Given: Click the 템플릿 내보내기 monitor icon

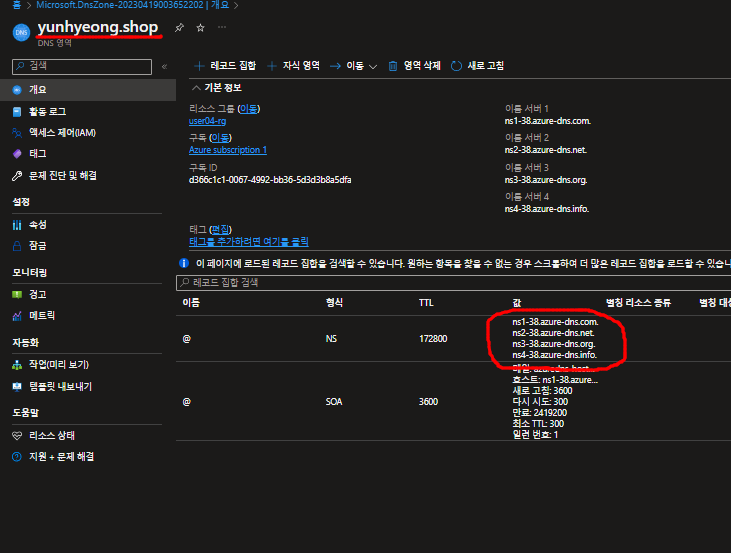Looking at the screenshot, I should (17, 387).
